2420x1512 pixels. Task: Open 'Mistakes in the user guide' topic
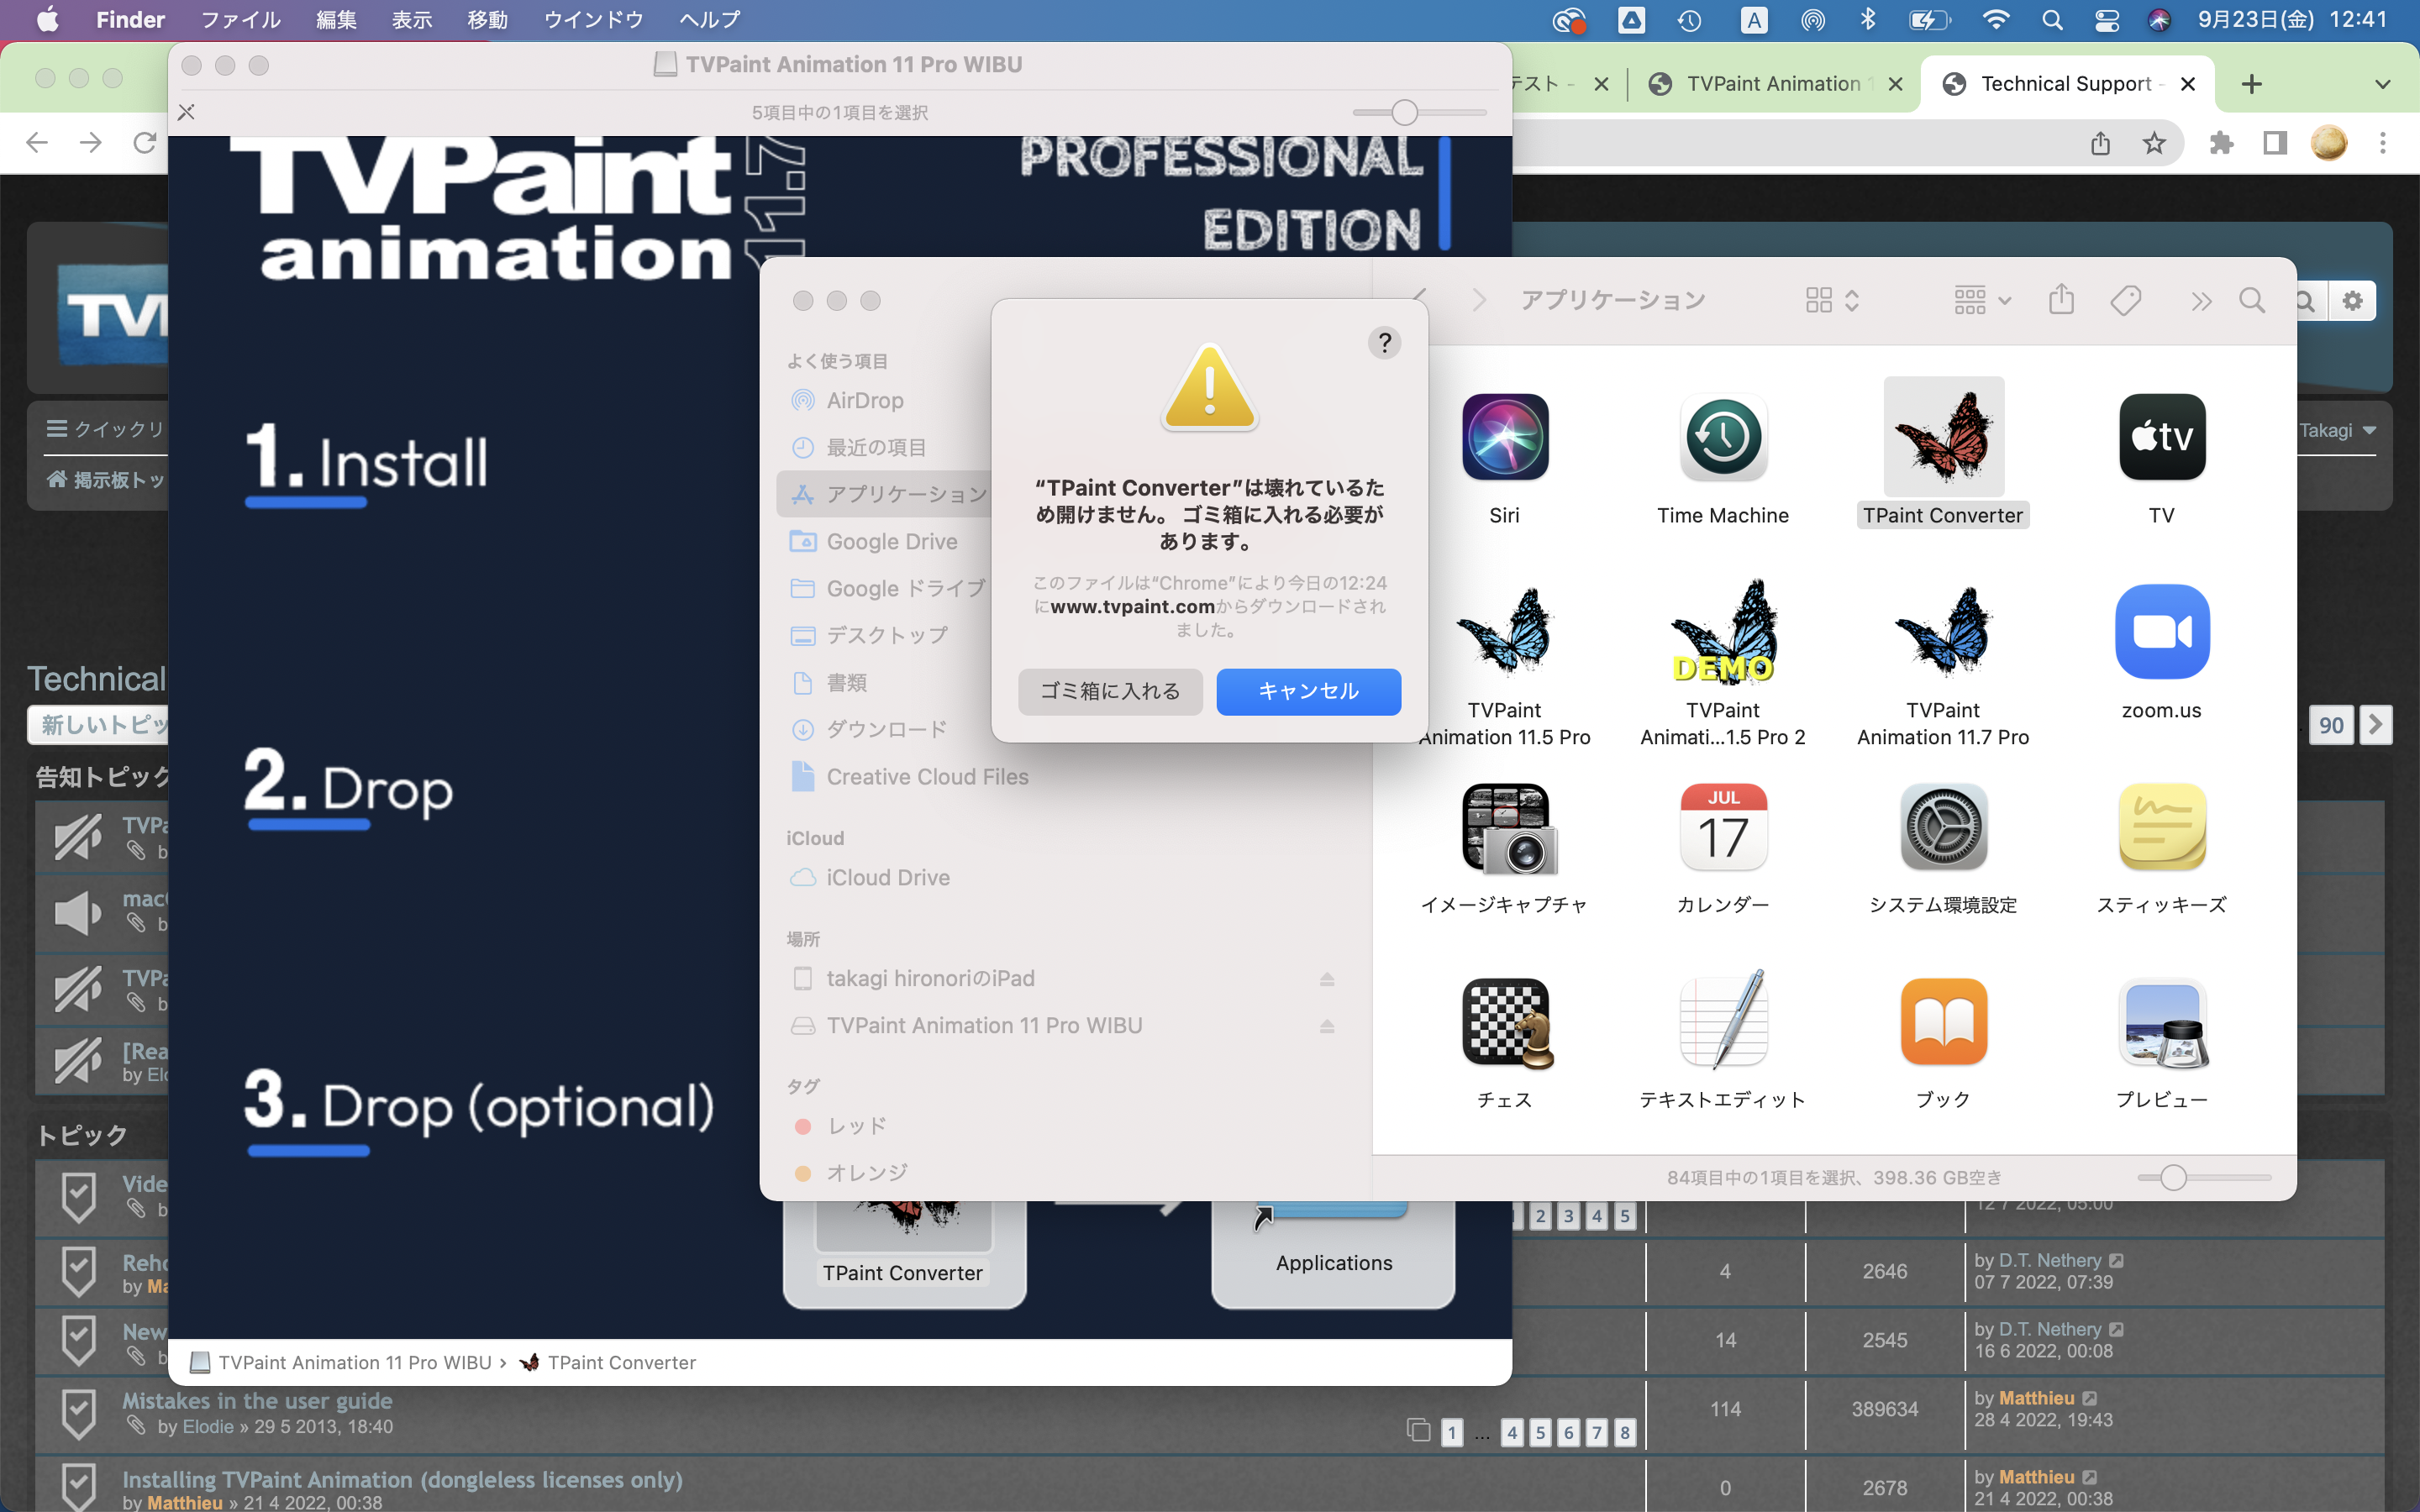[x=257, y=1400]
